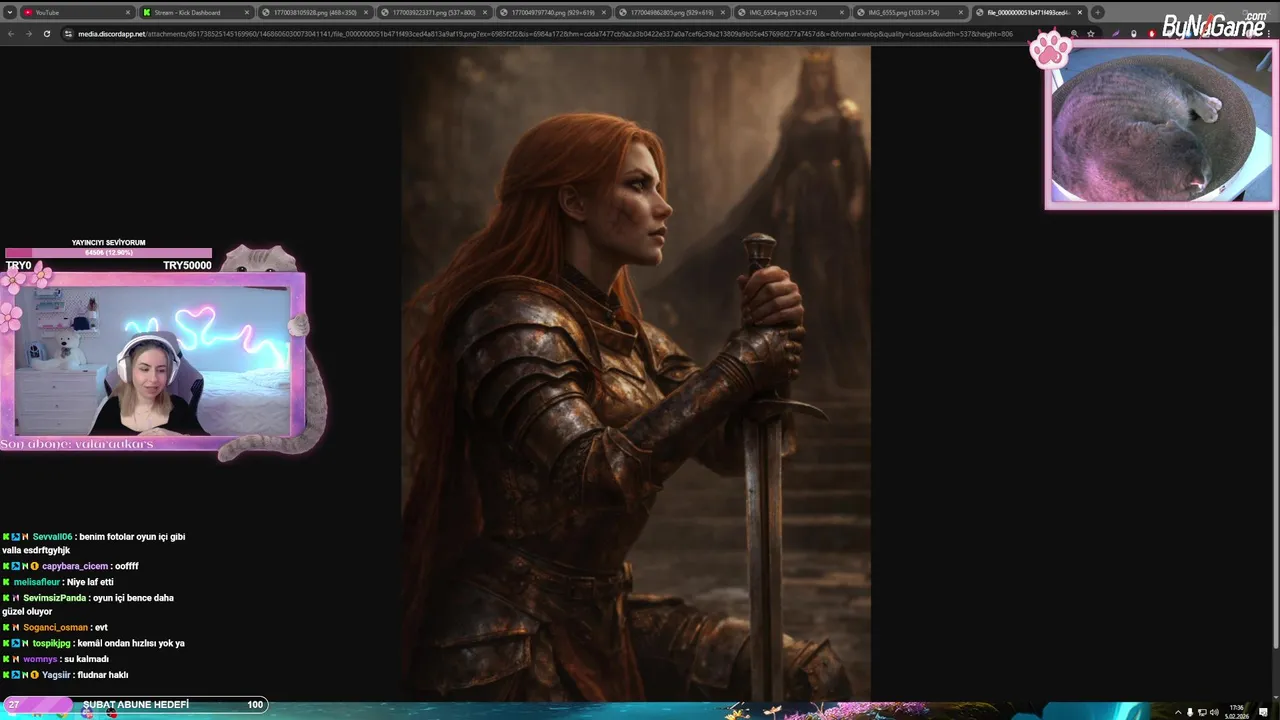
Task: Click the media.discordapp.net address bar URL
Action: pos(545,33)
